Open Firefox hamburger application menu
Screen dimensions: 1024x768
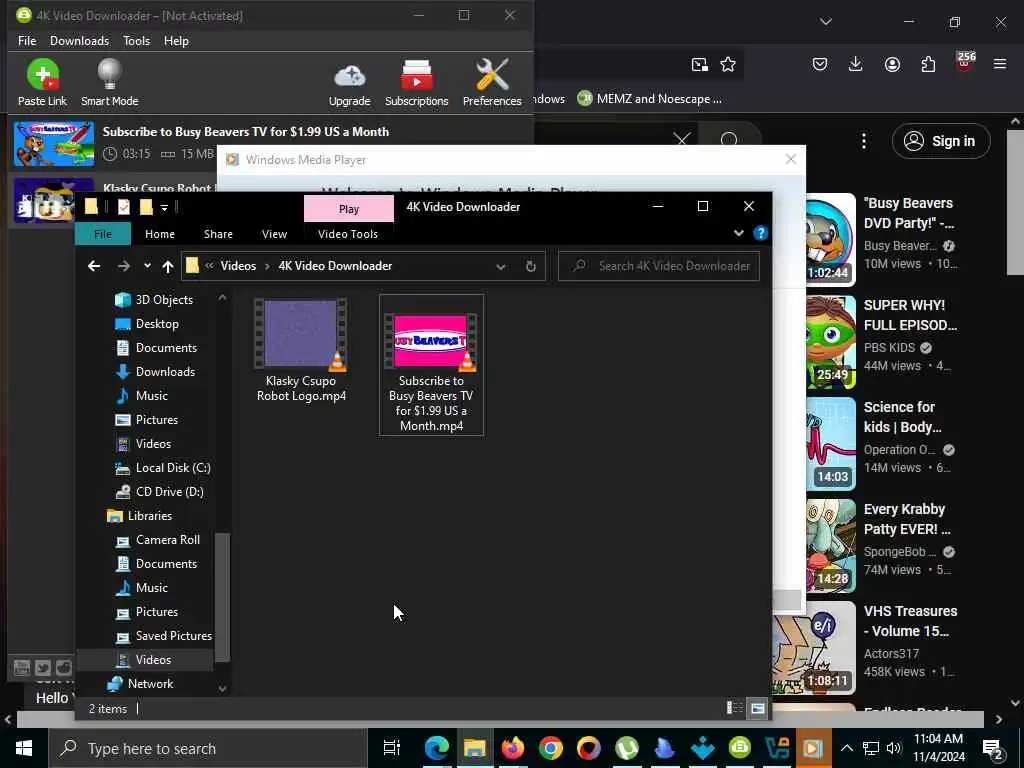click(1000, 64)
